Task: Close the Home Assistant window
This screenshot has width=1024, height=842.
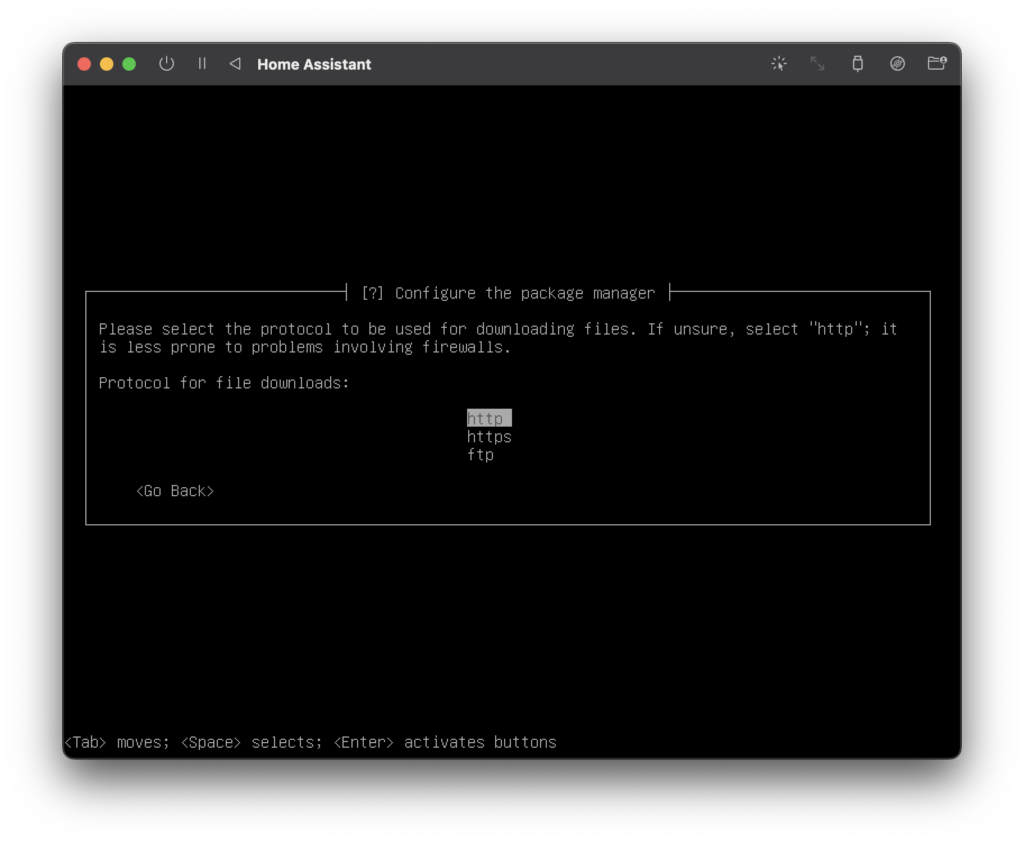Action: pyautogui.click(x=84, y=64)
